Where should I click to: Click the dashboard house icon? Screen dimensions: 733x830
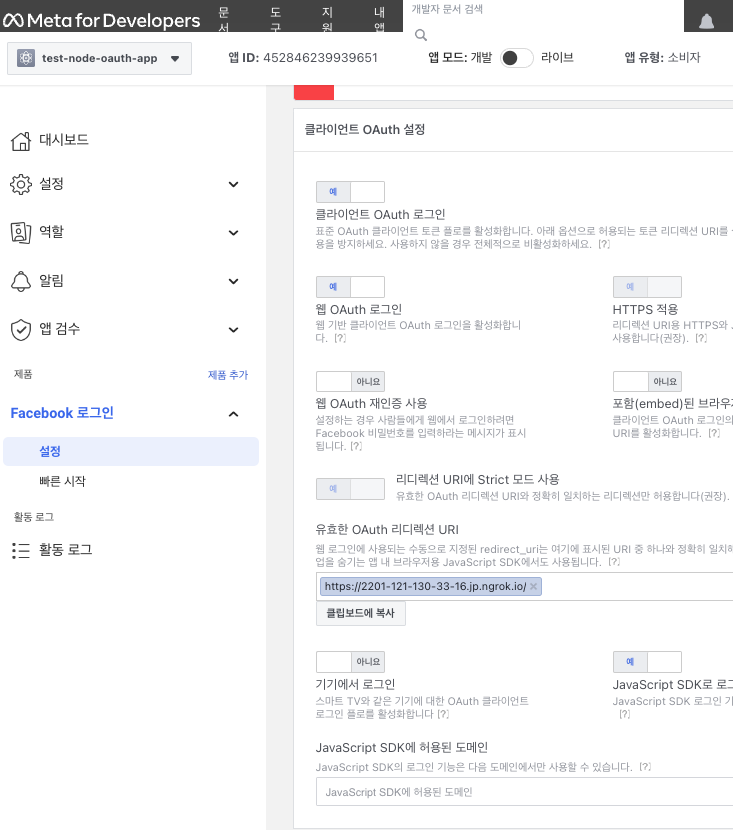[21, 141]
